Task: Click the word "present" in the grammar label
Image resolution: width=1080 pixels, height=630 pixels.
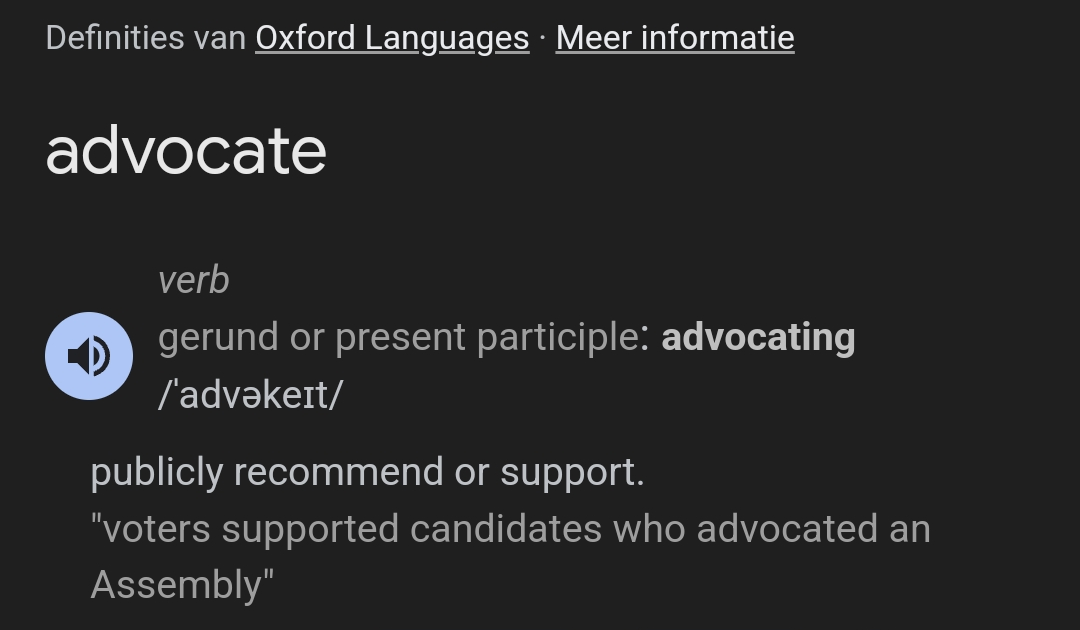Action: 400,338
